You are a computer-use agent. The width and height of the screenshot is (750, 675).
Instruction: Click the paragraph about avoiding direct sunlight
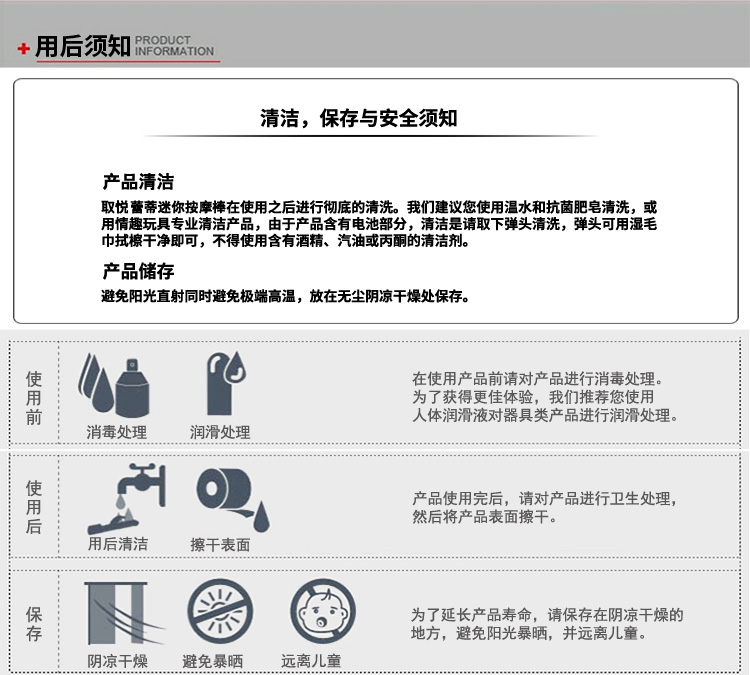285,297
